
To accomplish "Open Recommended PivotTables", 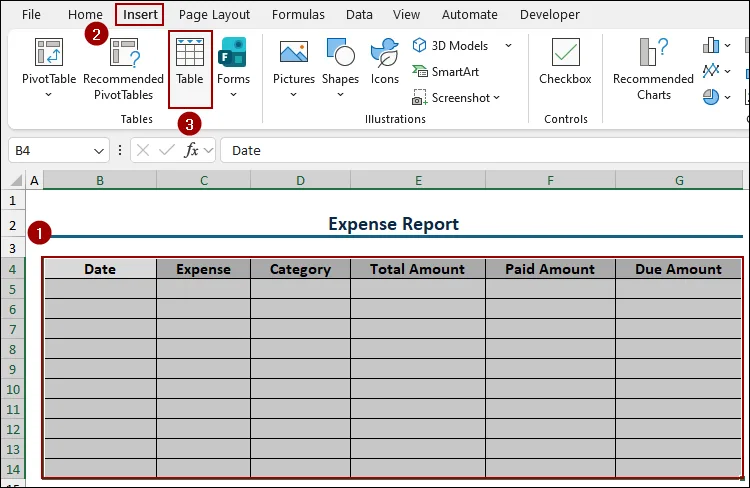I will [x=123, y=69].
